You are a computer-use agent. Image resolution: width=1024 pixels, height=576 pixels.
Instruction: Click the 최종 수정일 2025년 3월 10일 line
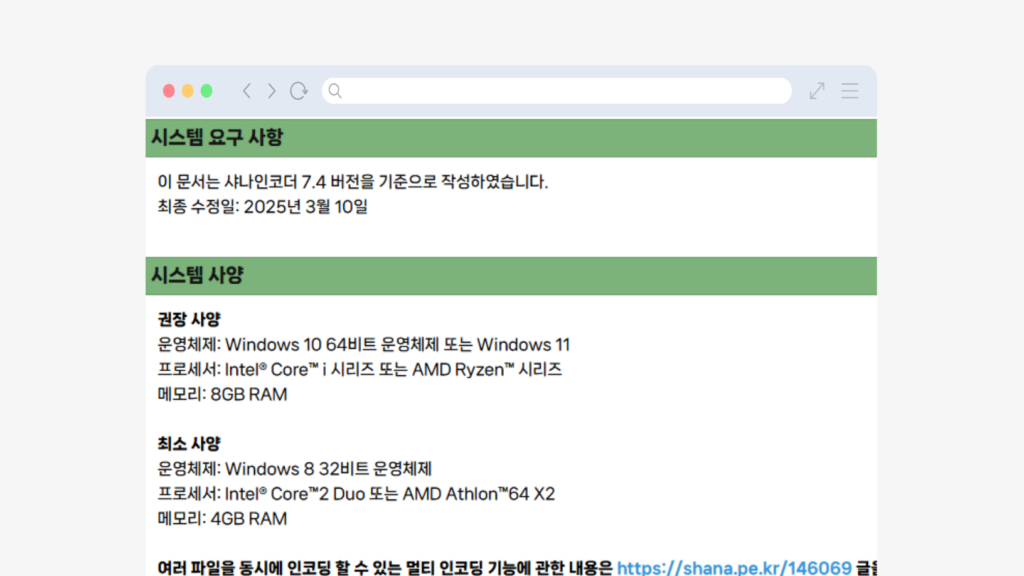pyautogui.click(x=263, y=208)
